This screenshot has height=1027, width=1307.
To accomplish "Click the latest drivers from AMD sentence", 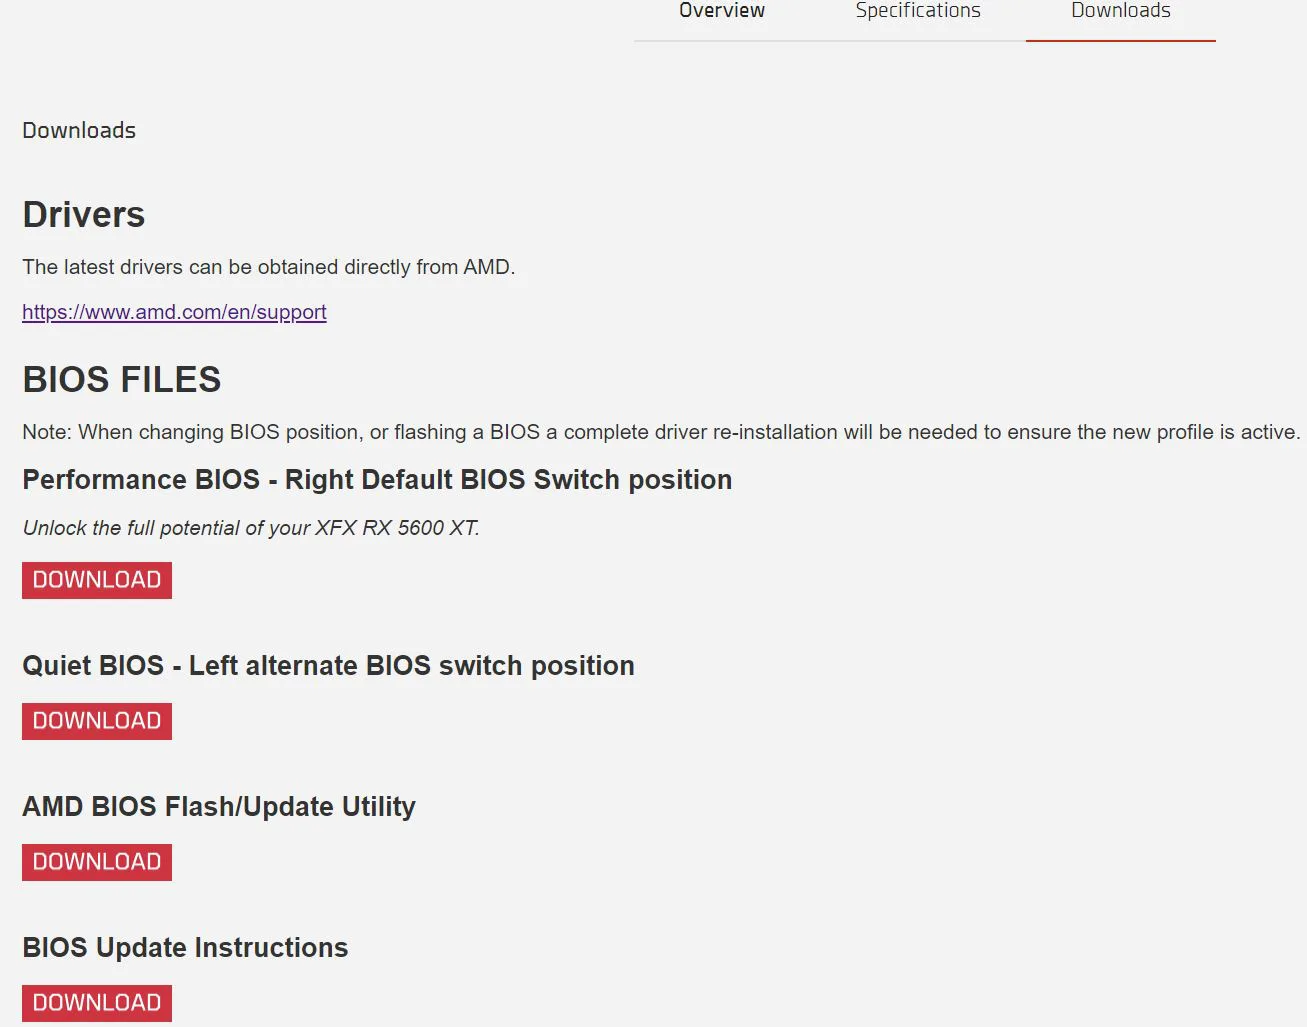I will pos(269,267).
